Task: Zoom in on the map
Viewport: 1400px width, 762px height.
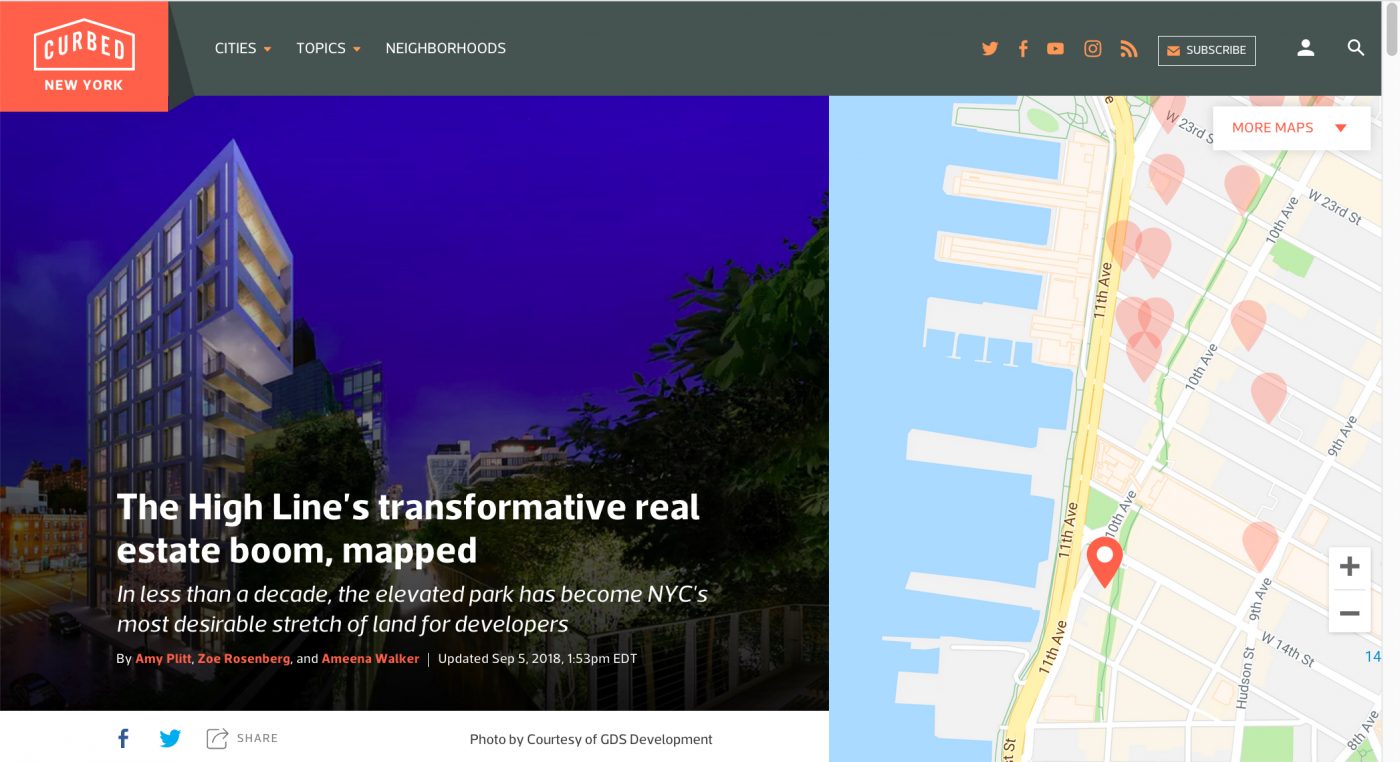Action: pos(1349,567)
